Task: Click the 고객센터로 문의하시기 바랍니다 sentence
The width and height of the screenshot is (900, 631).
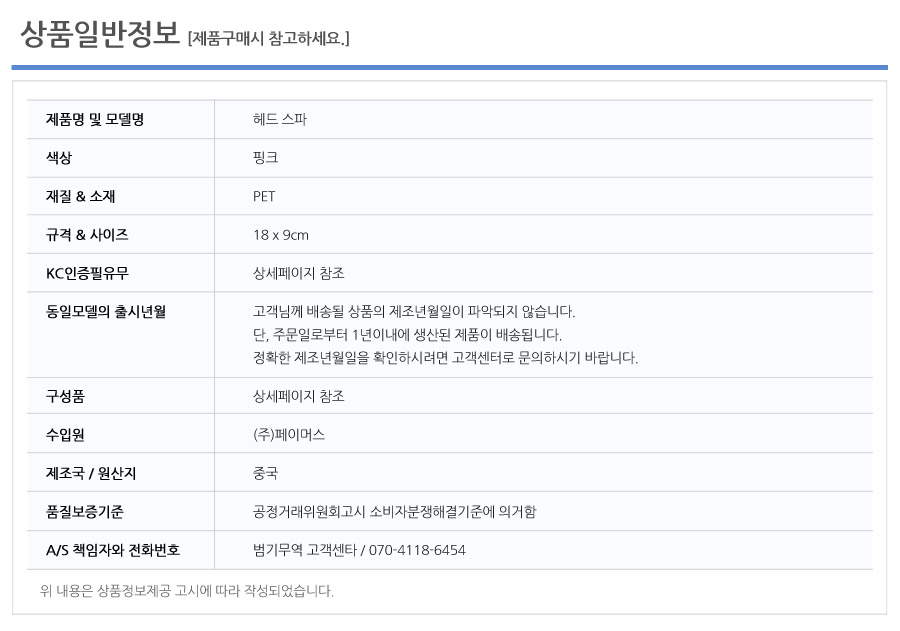Action: click(445, 358)
